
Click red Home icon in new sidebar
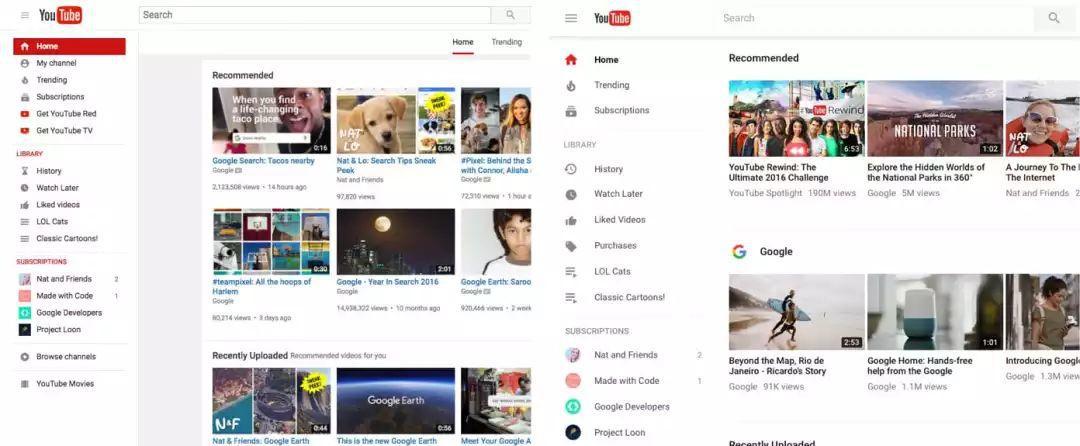[x=571, y=60]
